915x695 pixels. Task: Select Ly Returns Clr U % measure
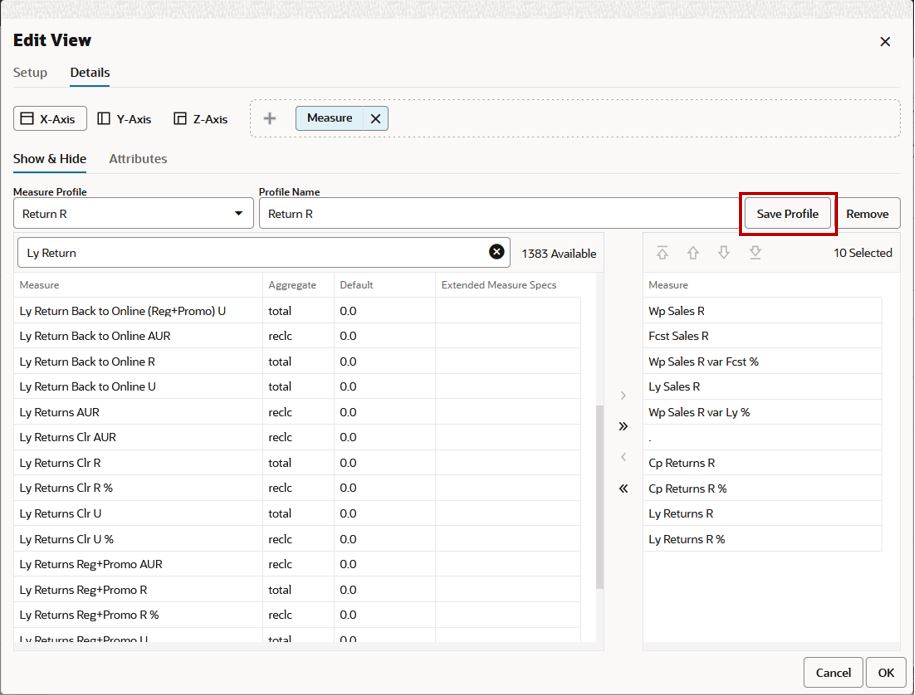pyautogui.click(x=297, y=539)
